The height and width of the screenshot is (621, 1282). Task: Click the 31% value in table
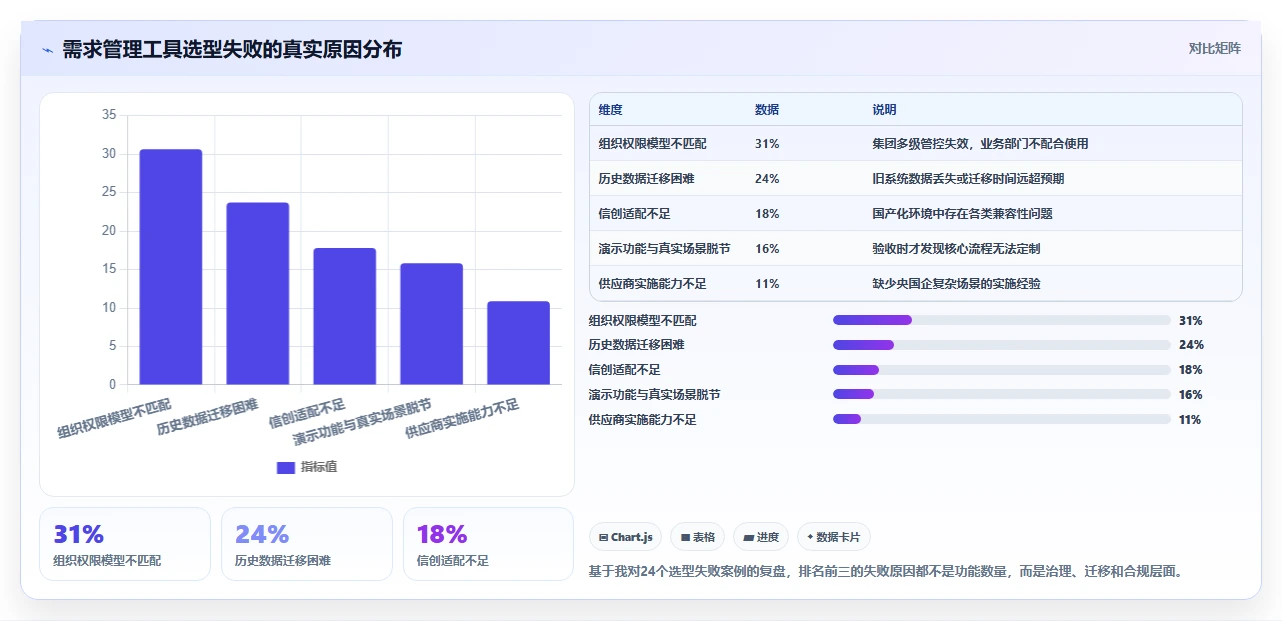(x=767, y=144)
